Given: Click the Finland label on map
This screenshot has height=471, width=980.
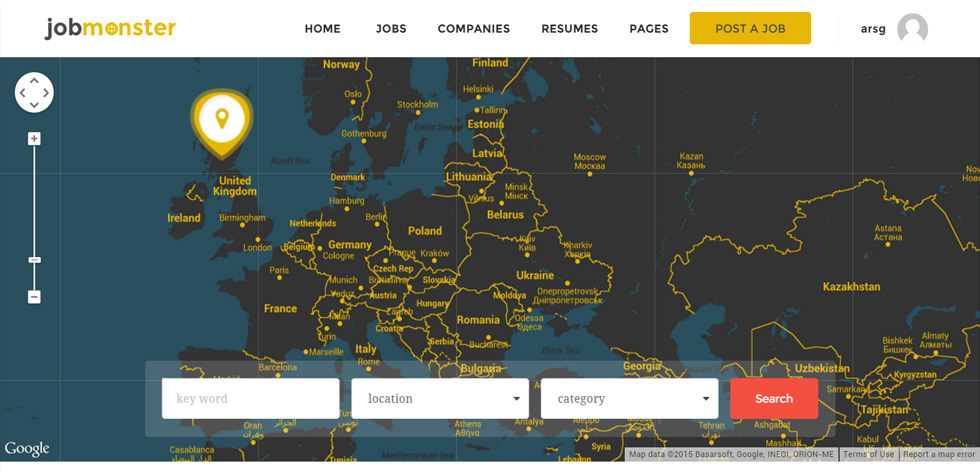Looking at the screenshot, I should click(490, 63).
